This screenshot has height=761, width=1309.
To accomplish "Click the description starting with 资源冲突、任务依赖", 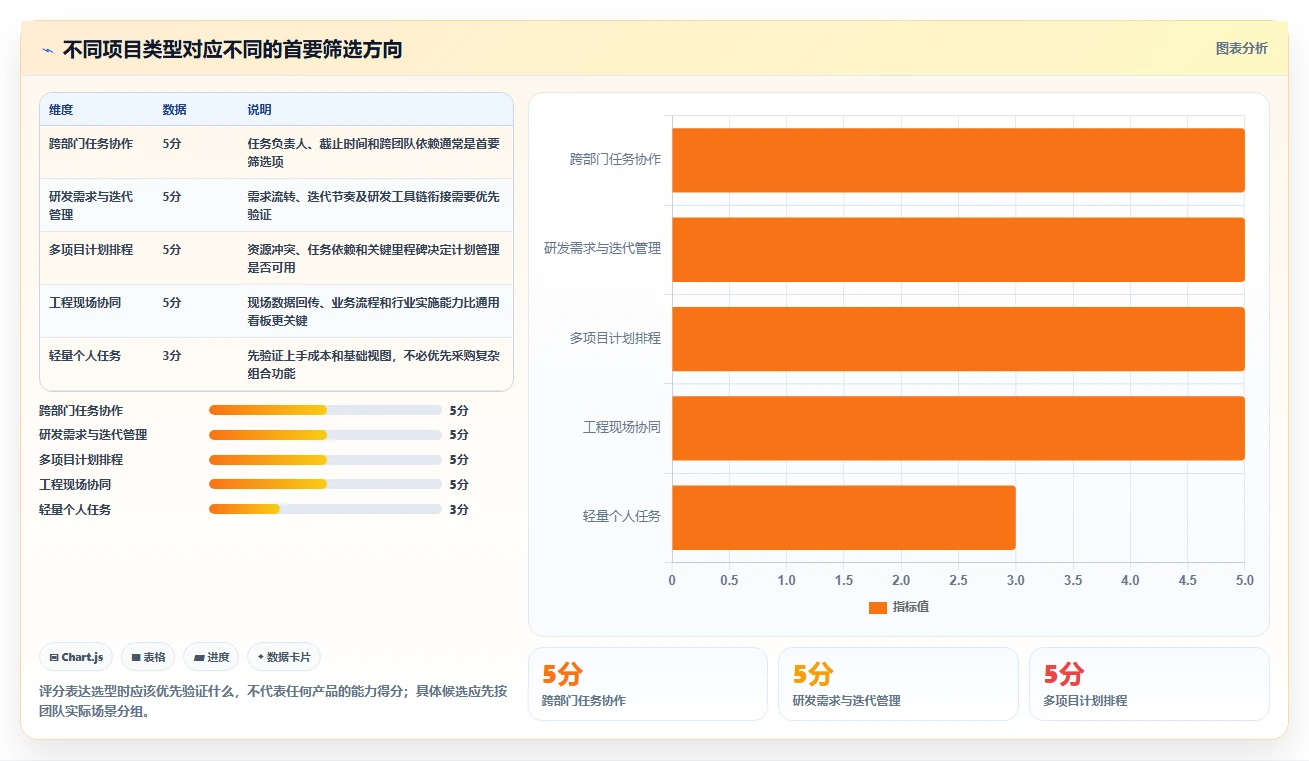I will (x=374, y=258).
